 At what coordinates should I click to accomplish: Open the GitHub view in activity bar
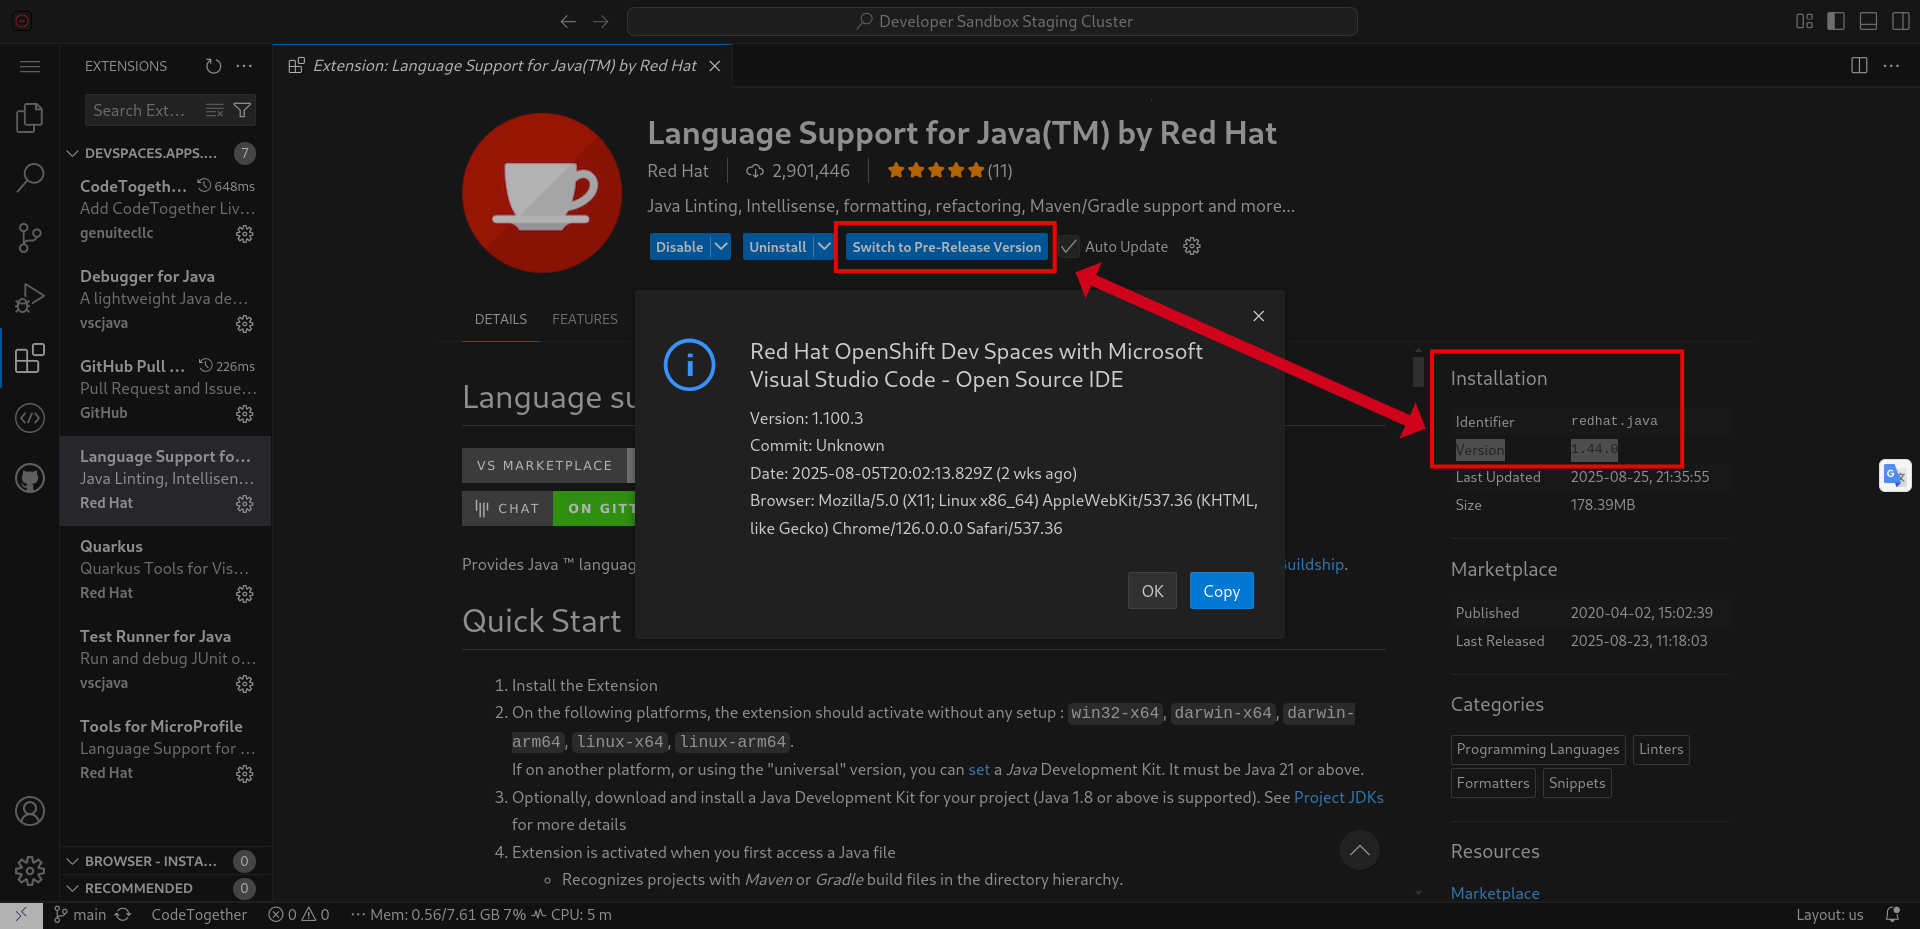pyautogui.click(x=30, y=478)
